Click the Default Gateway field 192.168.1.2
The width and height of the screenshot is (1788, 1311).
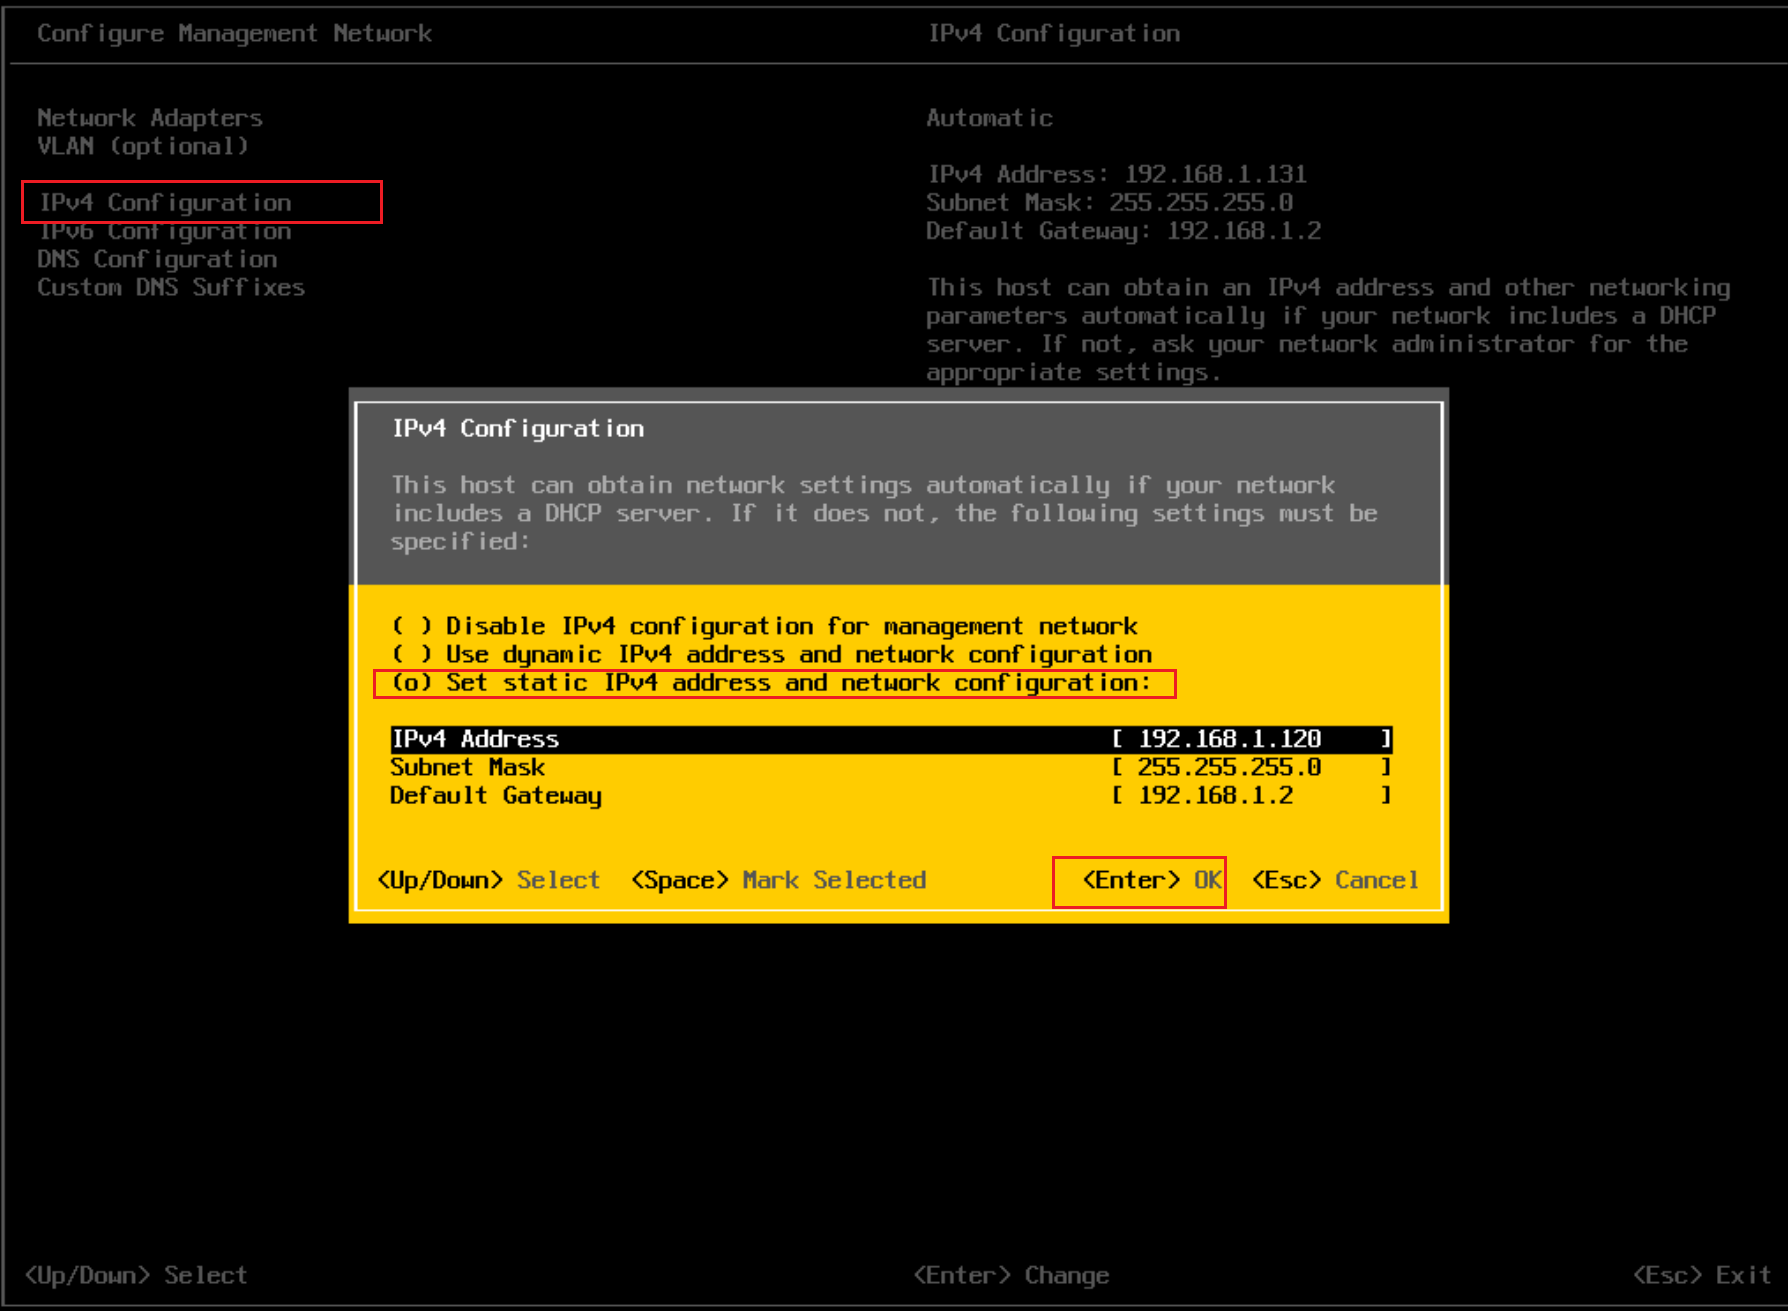1251,795
